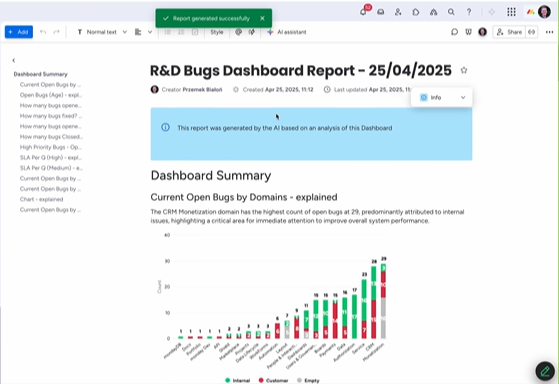559x384 pixels.
Task: Click the CRM Monetization bar labeled 29
Action: 384,301
